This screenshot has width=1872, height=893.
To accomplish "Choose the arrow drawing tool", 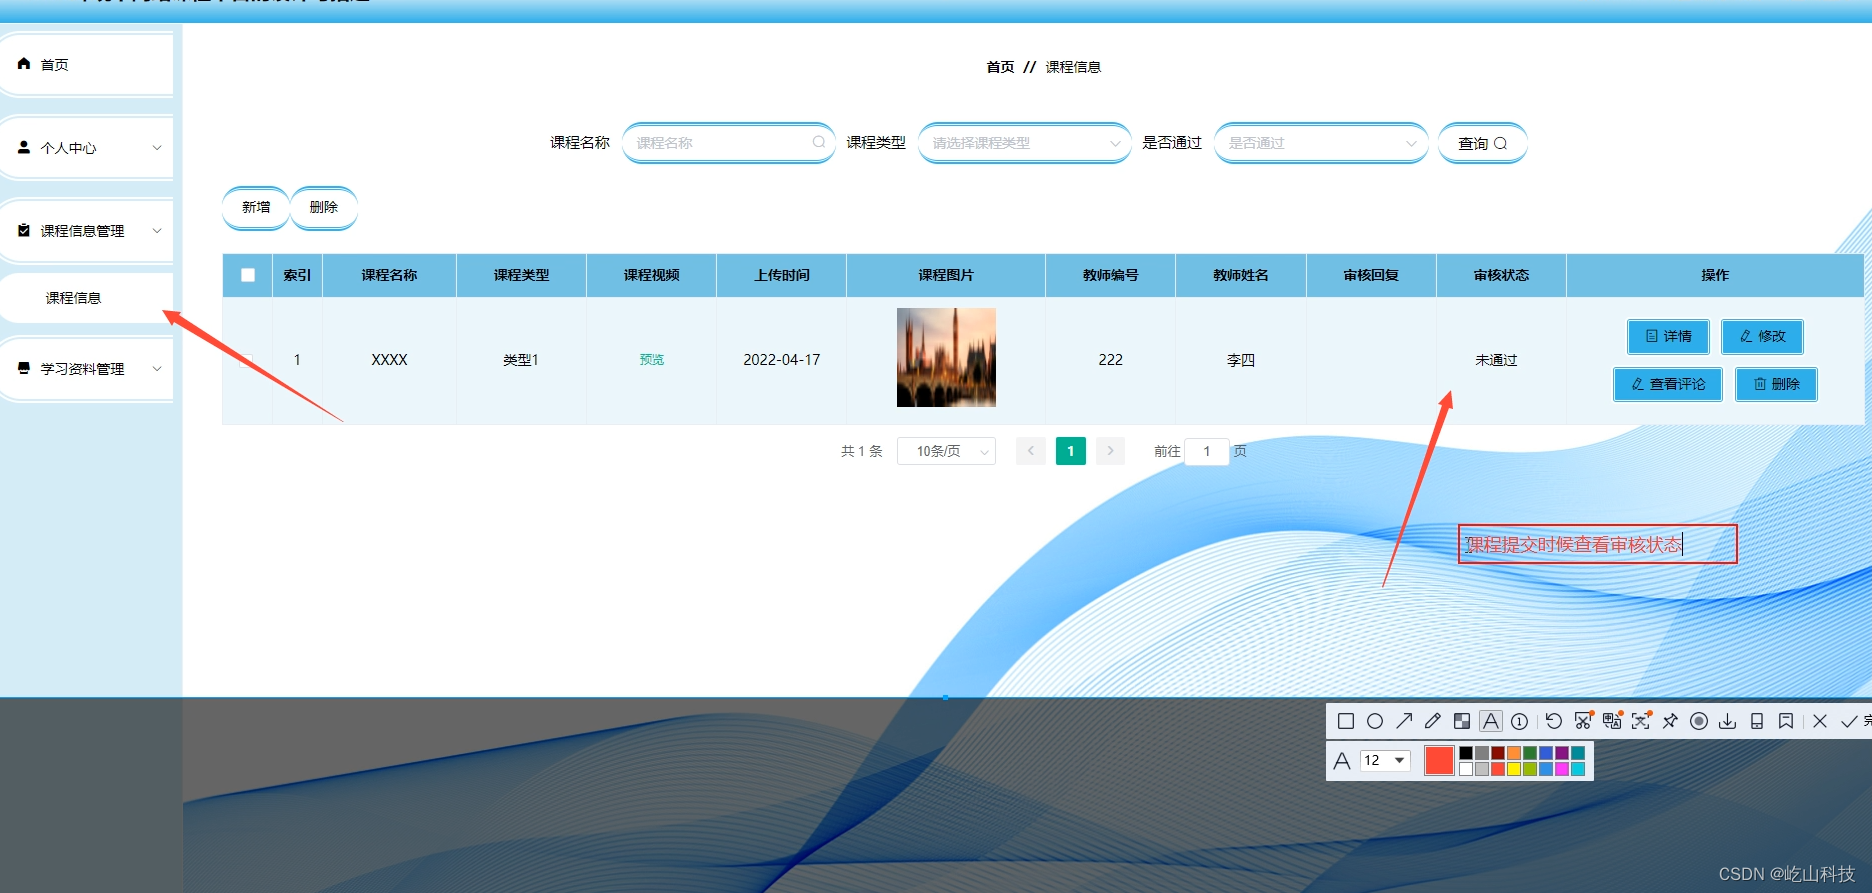I will (1404, 721).
